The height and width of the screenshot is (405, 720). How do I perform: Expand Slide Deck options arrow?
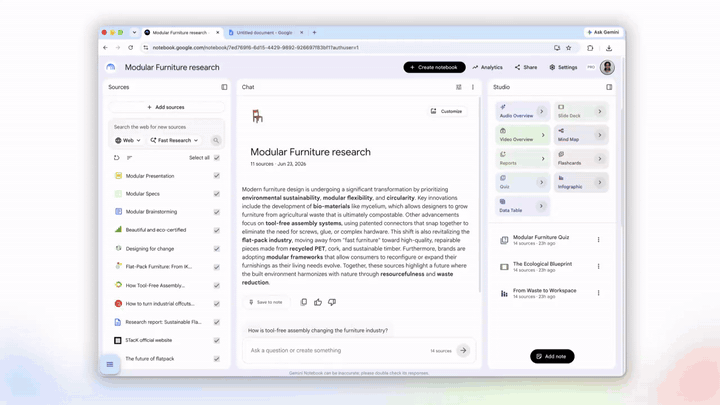pyautogui.click(x=600, y=112)
